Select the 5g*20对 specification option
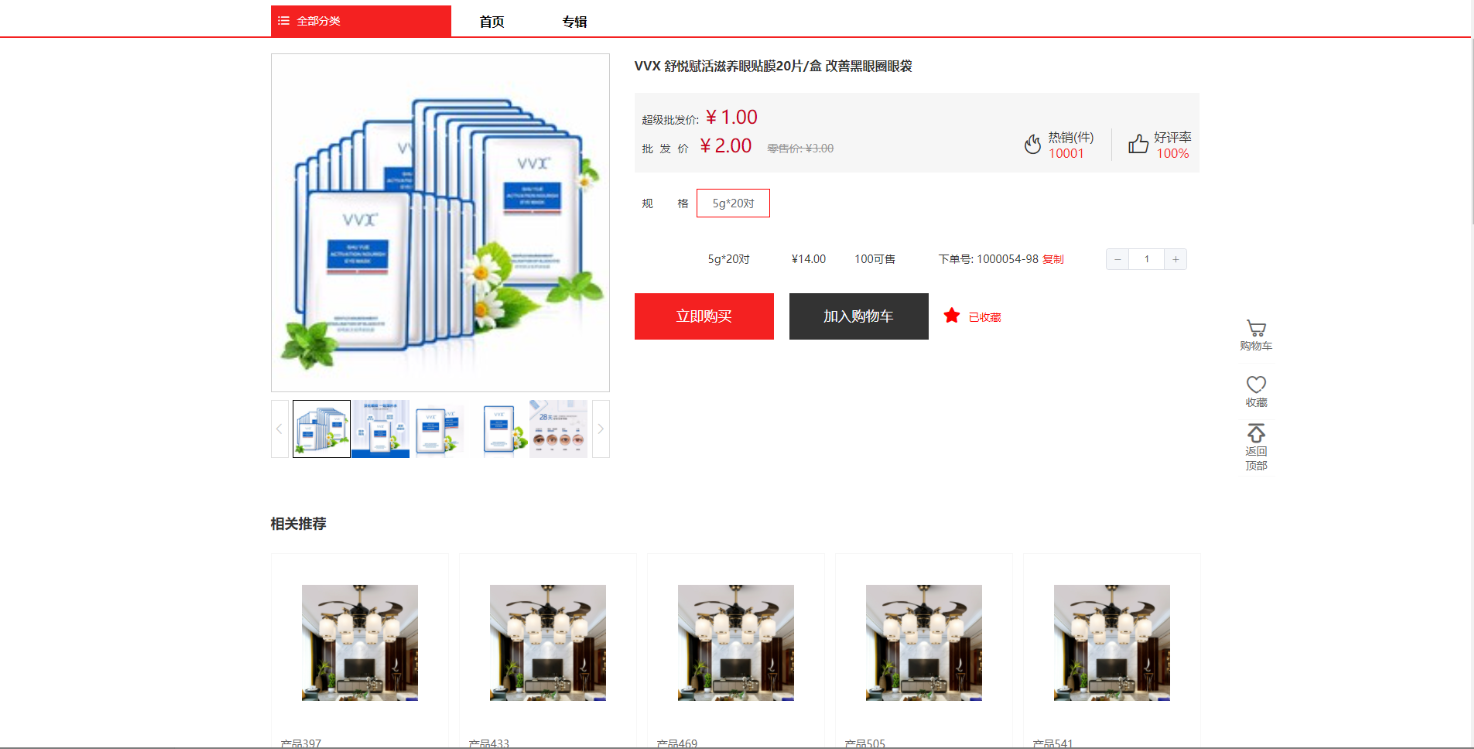Screen dimensions: 1474x749 coord(733,203)
